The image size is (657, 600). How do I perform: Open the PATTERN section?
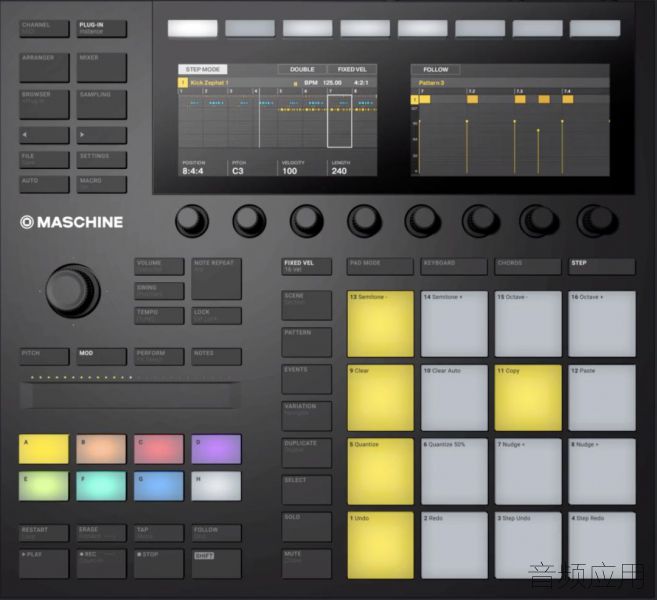pyautogui.click(x=307, y=342)
